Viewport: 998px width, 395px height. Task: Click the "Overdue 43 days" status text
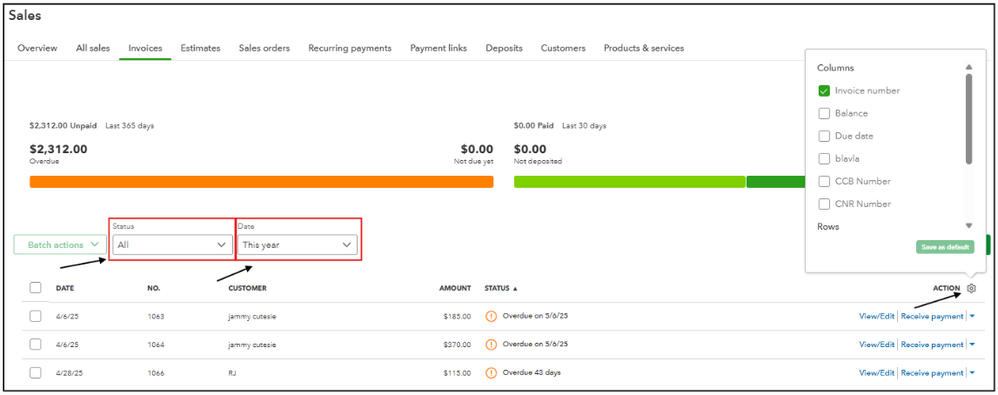531,373
